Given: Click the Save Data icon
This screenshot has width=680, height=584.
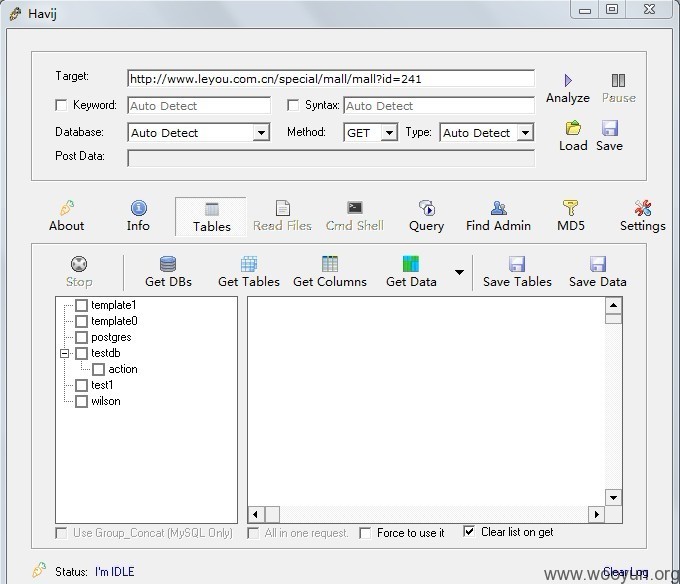Looking at the screenshot, I should [x=598, y=264].
